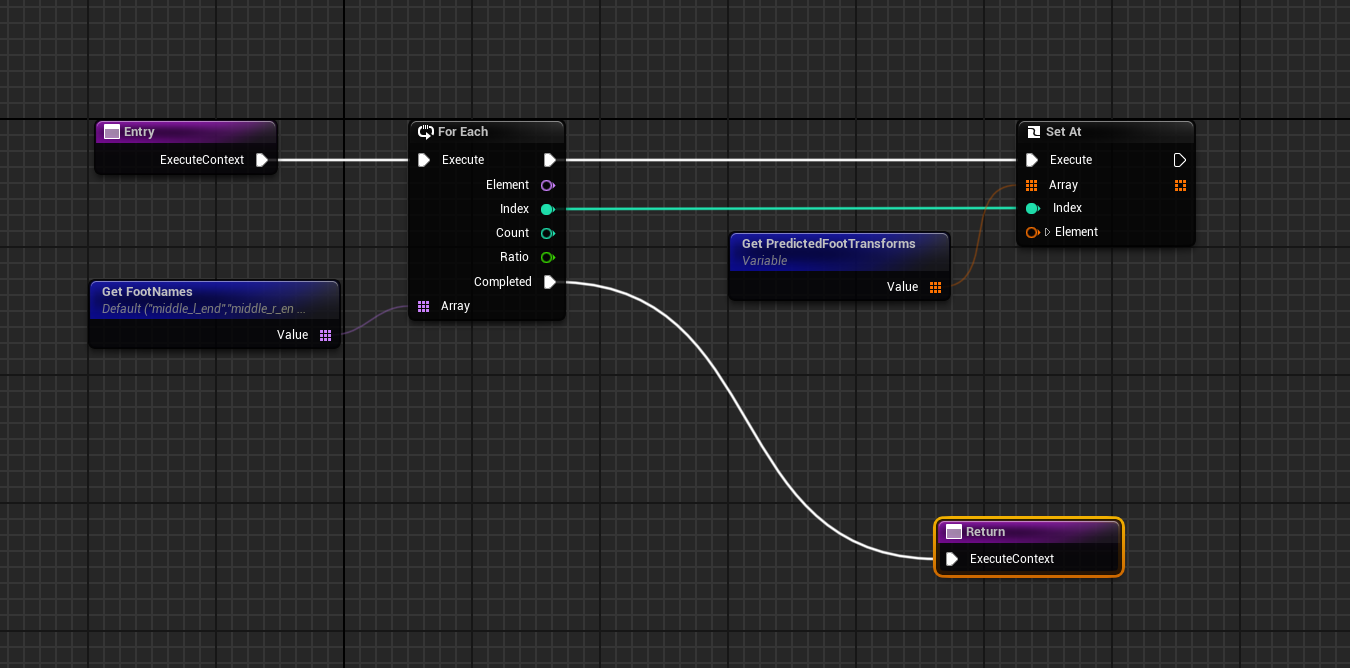Click the Set At Execute input pin
This screenshot has height=668, width=1350.
point(1032,160)
